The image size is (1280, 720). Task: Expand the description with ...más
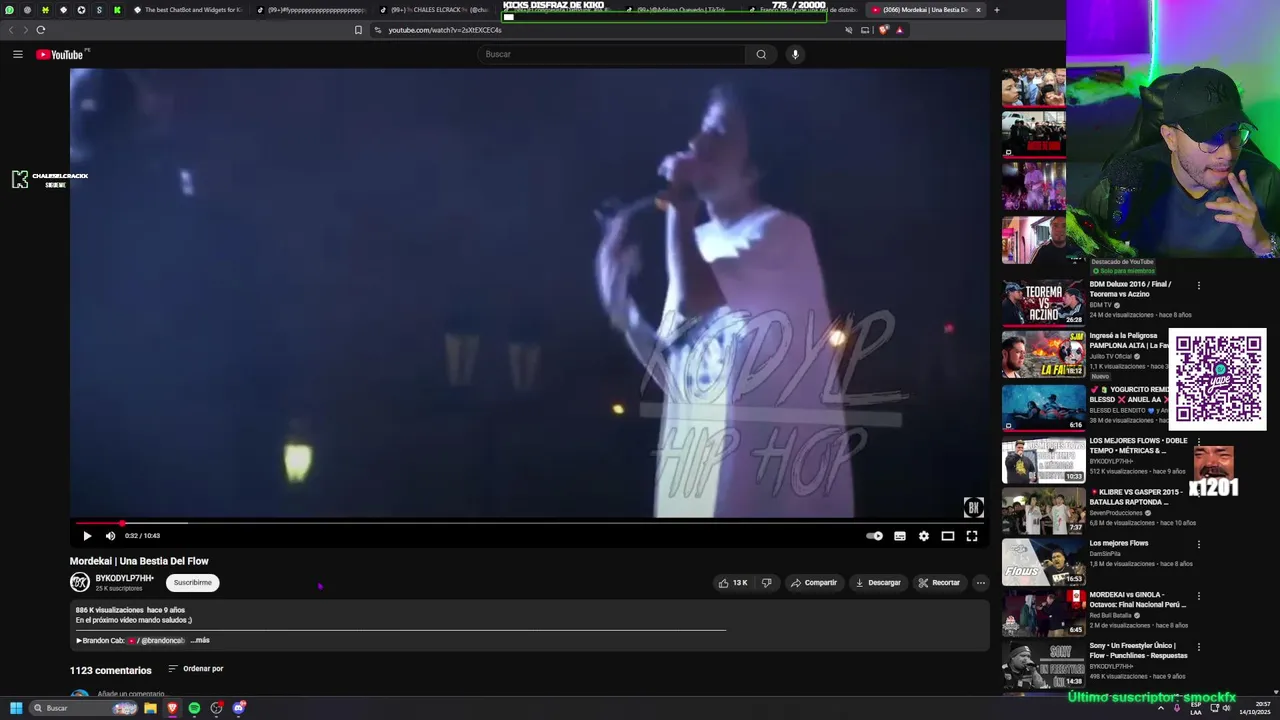pos(200,640)
